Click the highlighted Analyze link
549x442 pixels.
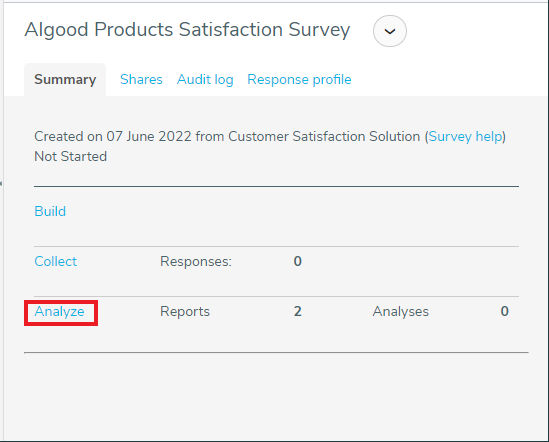[59, 311]
